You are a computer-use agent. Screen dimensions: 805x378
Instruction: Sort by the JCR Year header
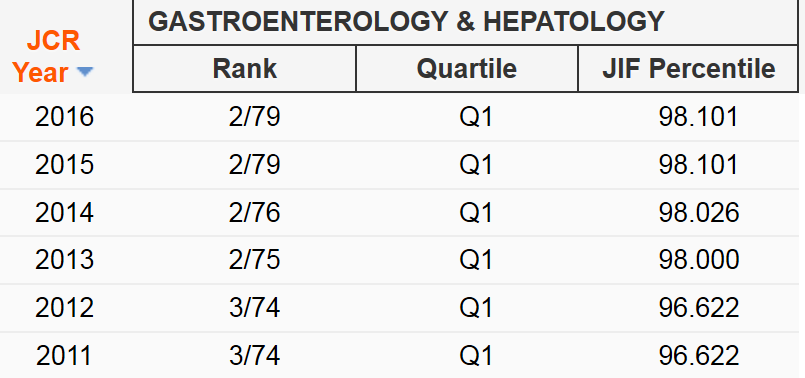[47, 56]
